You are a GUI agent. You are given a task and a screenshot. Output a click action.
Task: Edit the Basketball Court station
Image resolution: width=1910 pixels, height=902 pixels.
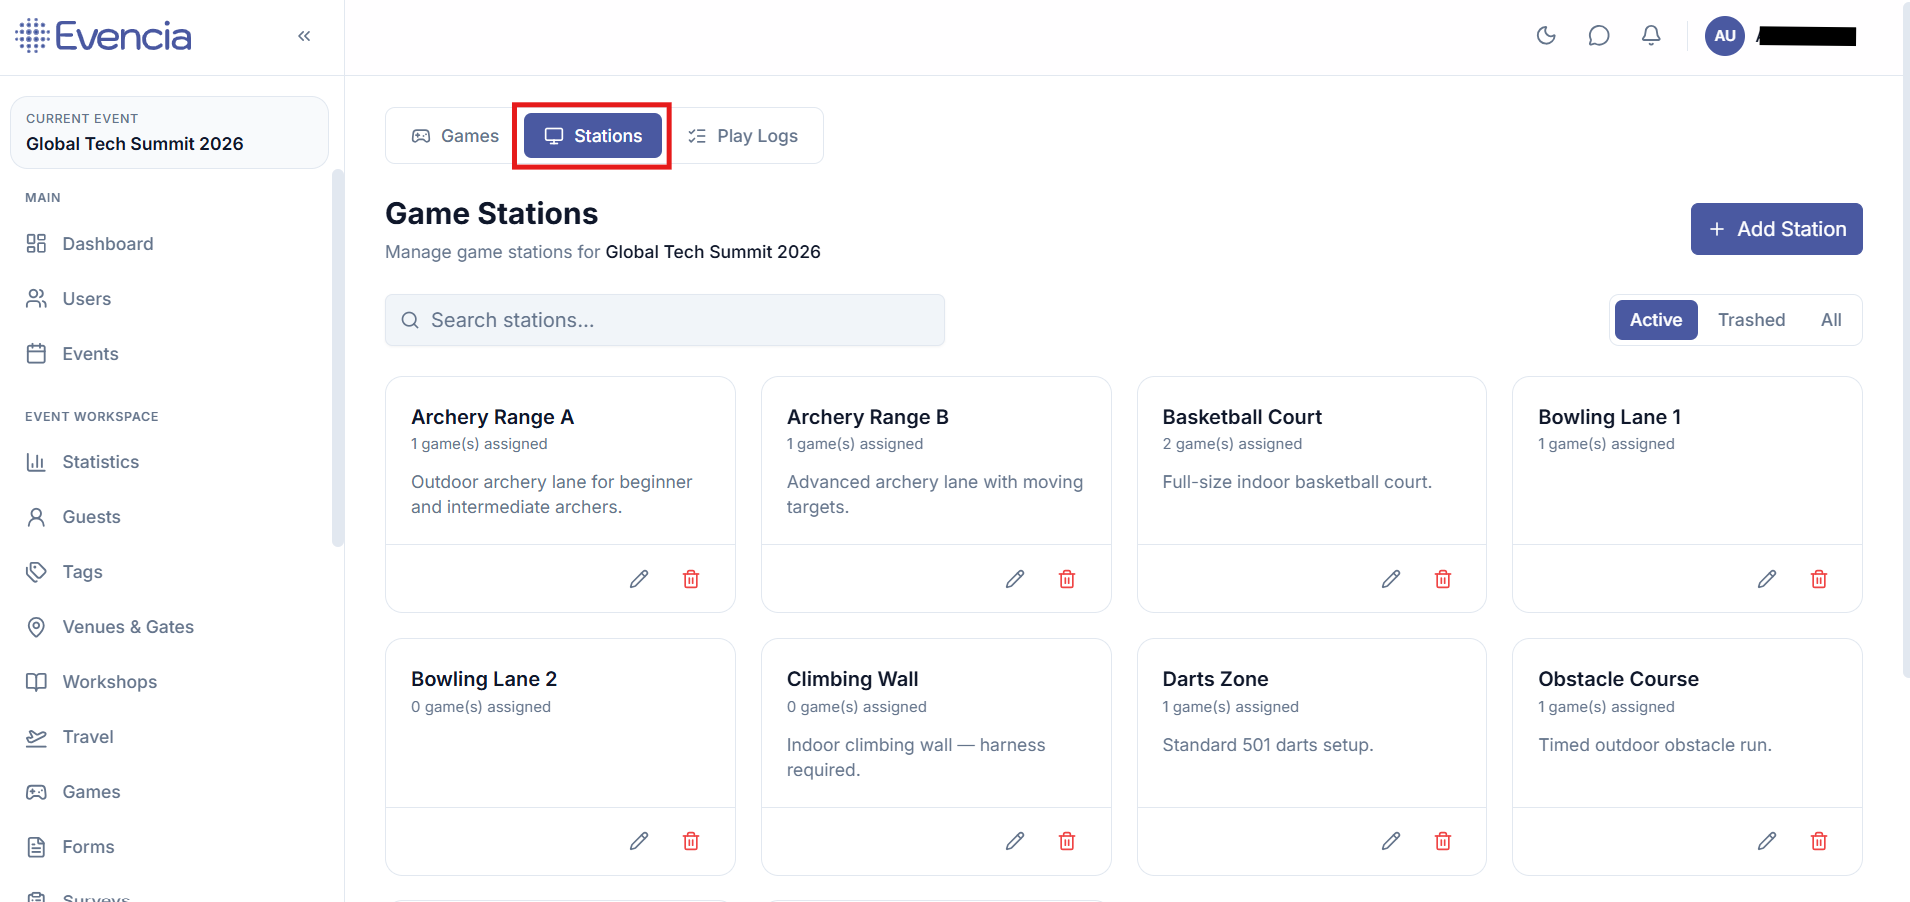1391,579
